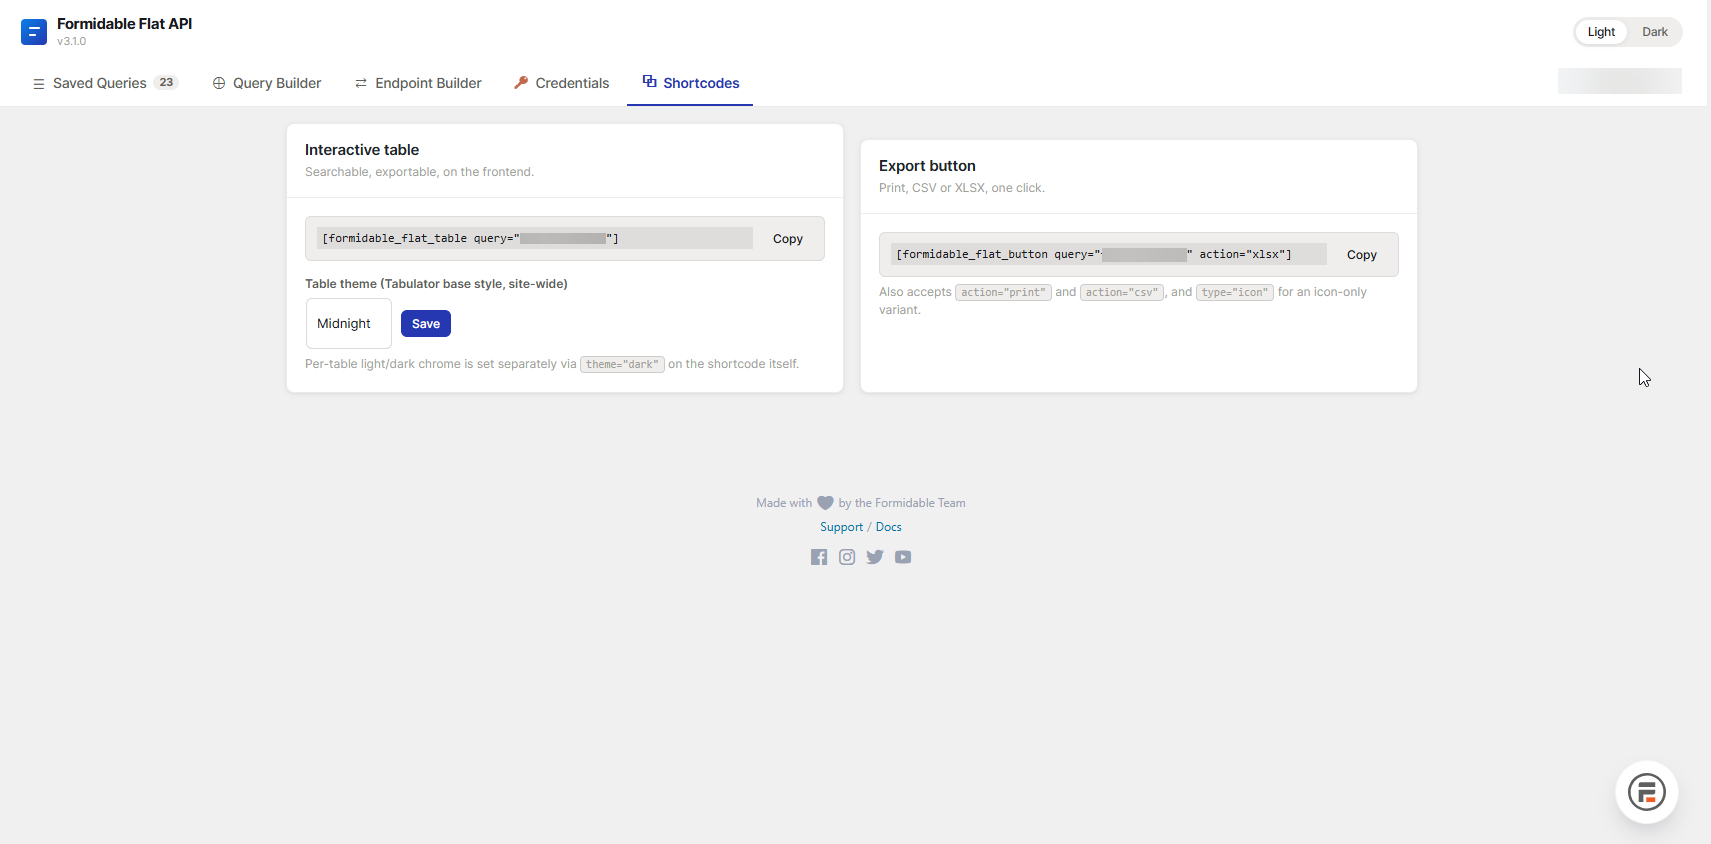The image size is (1711, 844).
Task: Click the Formidable Flat API title text
Action: tap(125, 24)
